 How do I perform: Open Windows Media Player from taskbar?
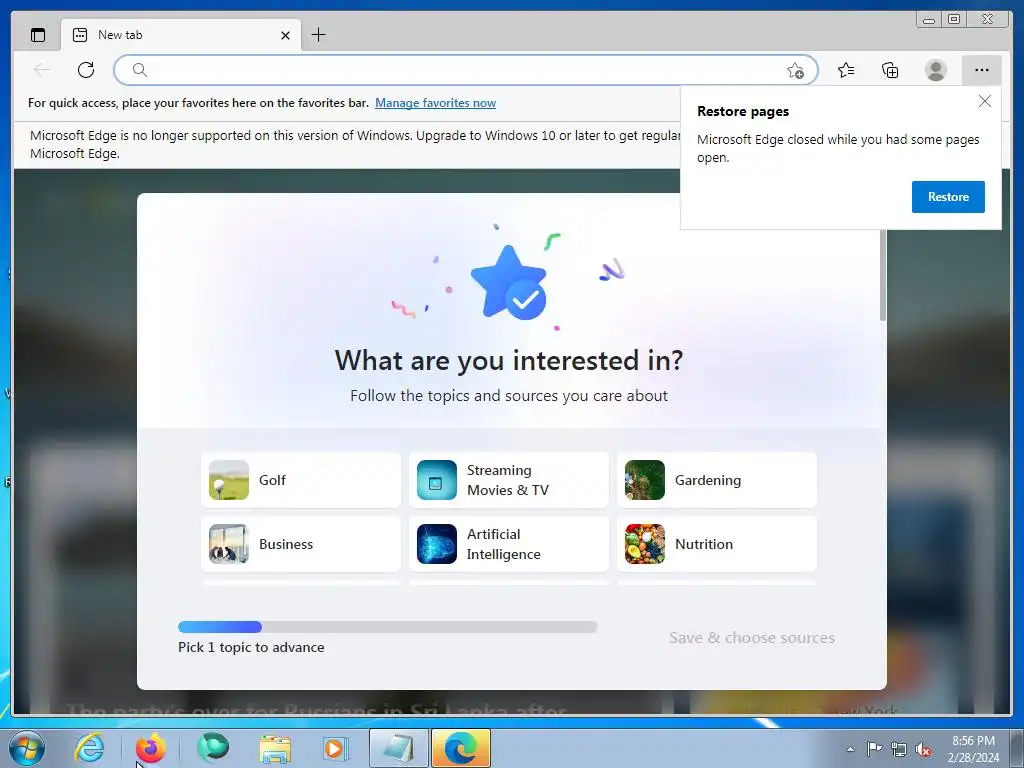[336, 748]
